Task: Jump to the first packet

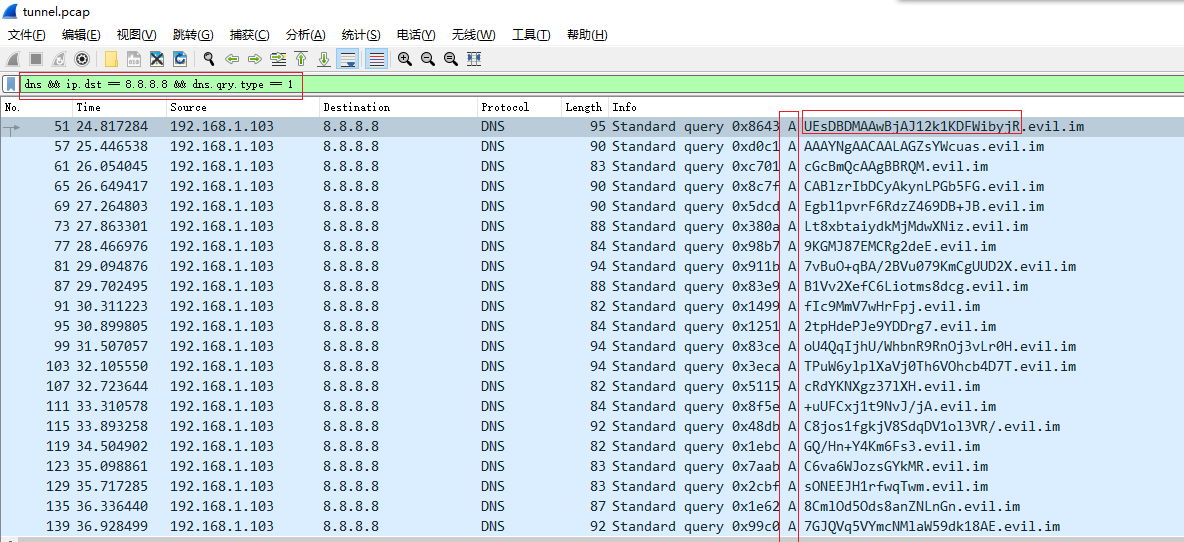Action: [301, 59]
